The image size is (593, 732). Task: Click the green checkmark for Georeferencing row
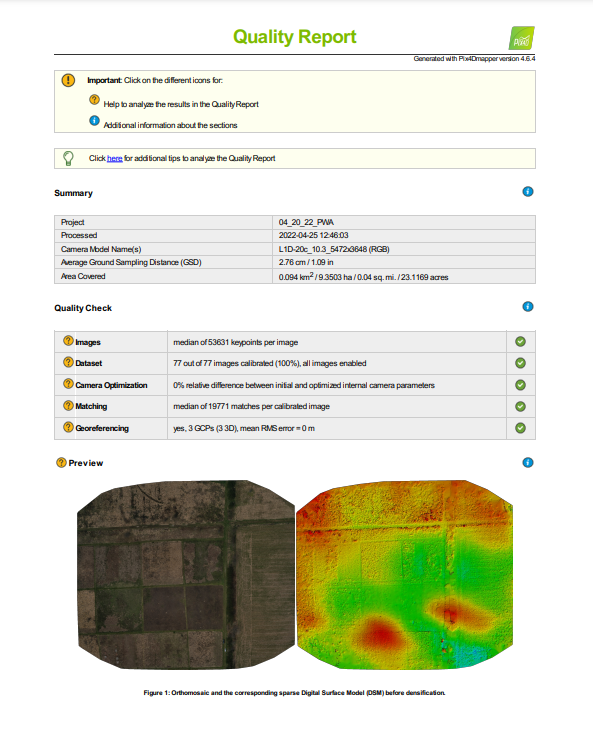(x=520, y=428)
